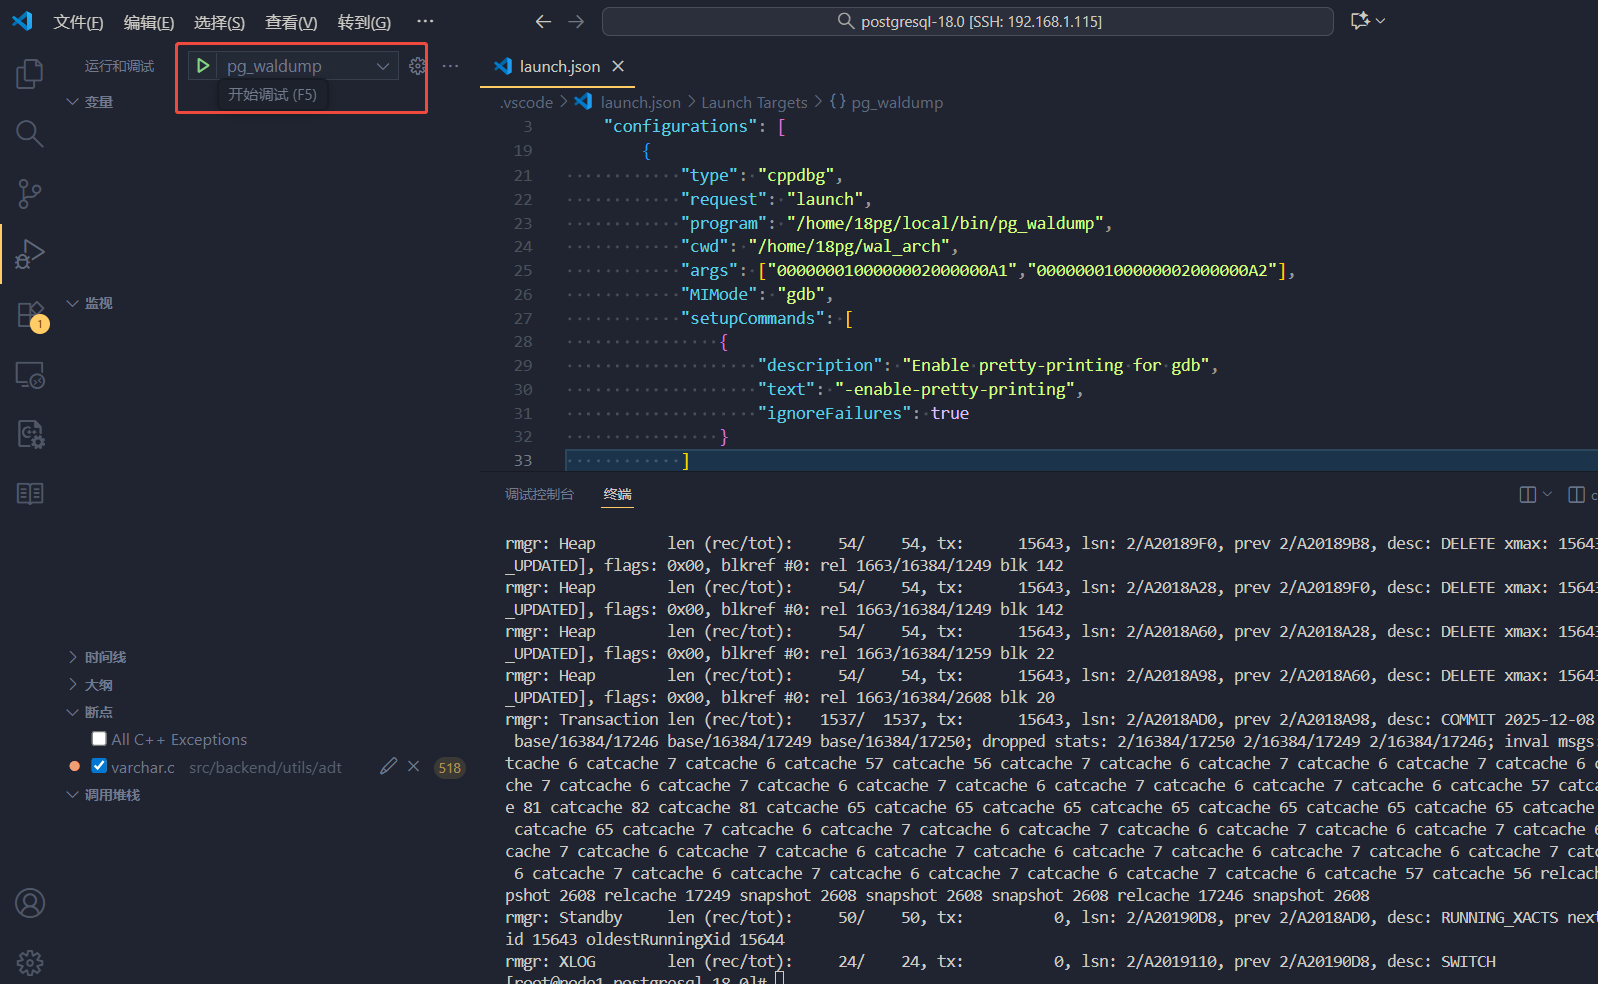Image resolution: width=1598 pixels, height=984 pixels.
Task: Expand the 时间线 section
Action: (96, 657)
